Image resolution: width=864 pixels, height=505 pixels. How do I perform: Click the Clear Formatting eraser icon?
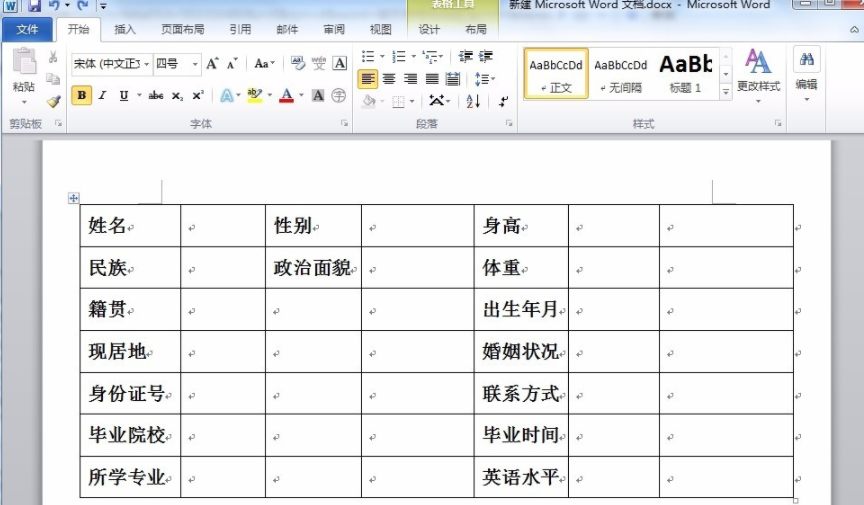298,64
